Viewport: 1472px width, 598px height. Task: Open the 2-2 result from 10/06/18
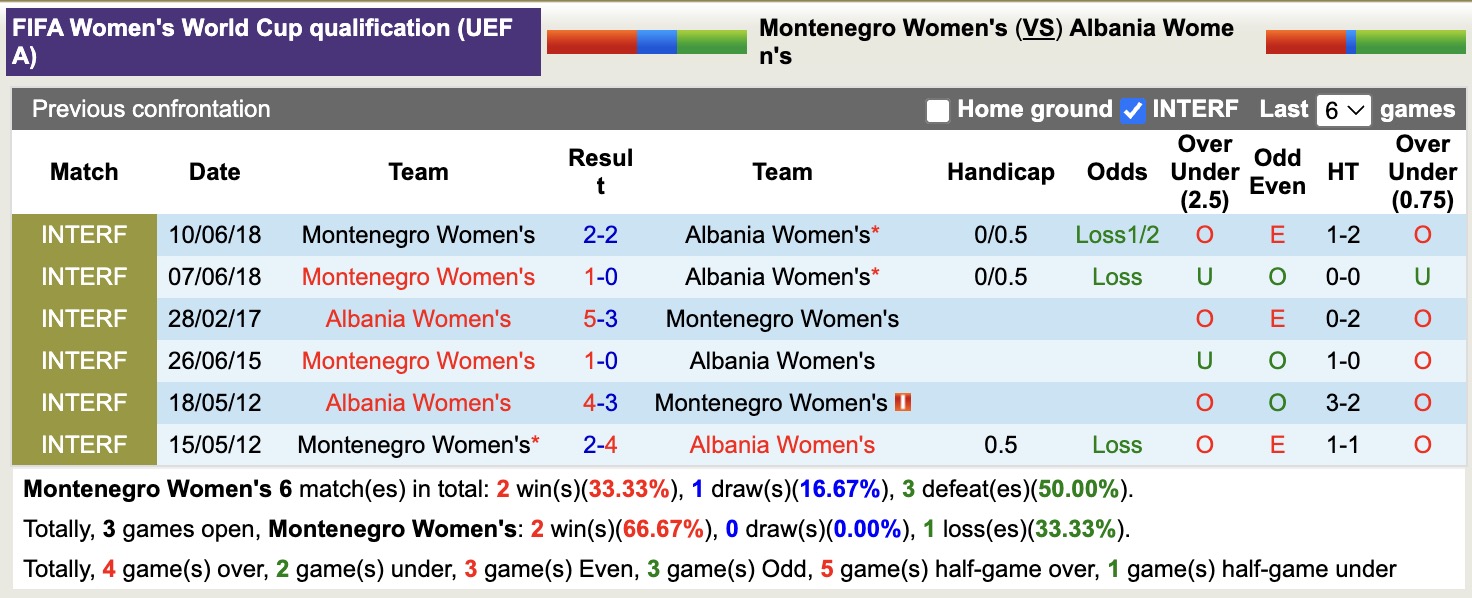(x=600, y=235)
